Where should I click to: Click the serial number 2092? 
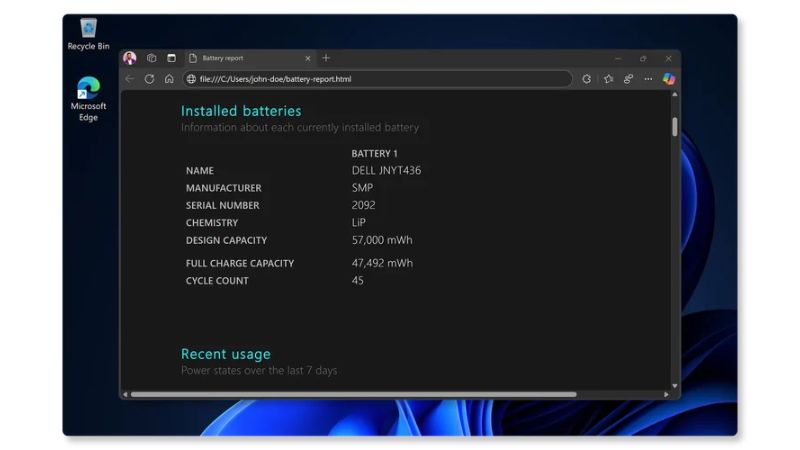point(363,205)
